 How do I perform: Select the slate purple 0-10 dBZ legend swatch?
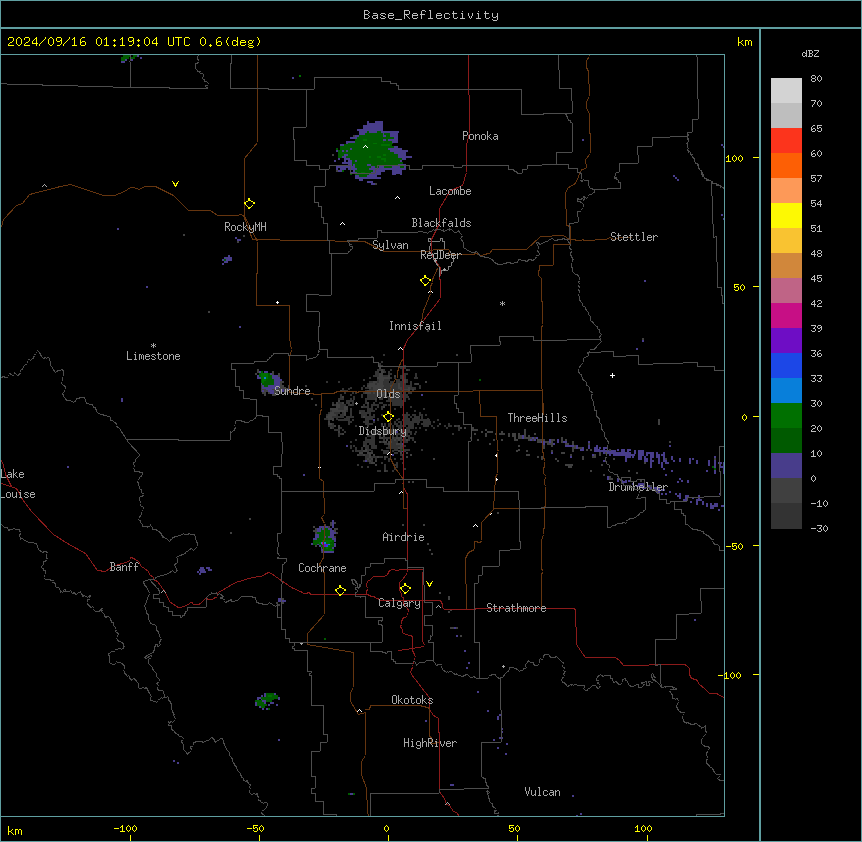[x=786, y=466]
